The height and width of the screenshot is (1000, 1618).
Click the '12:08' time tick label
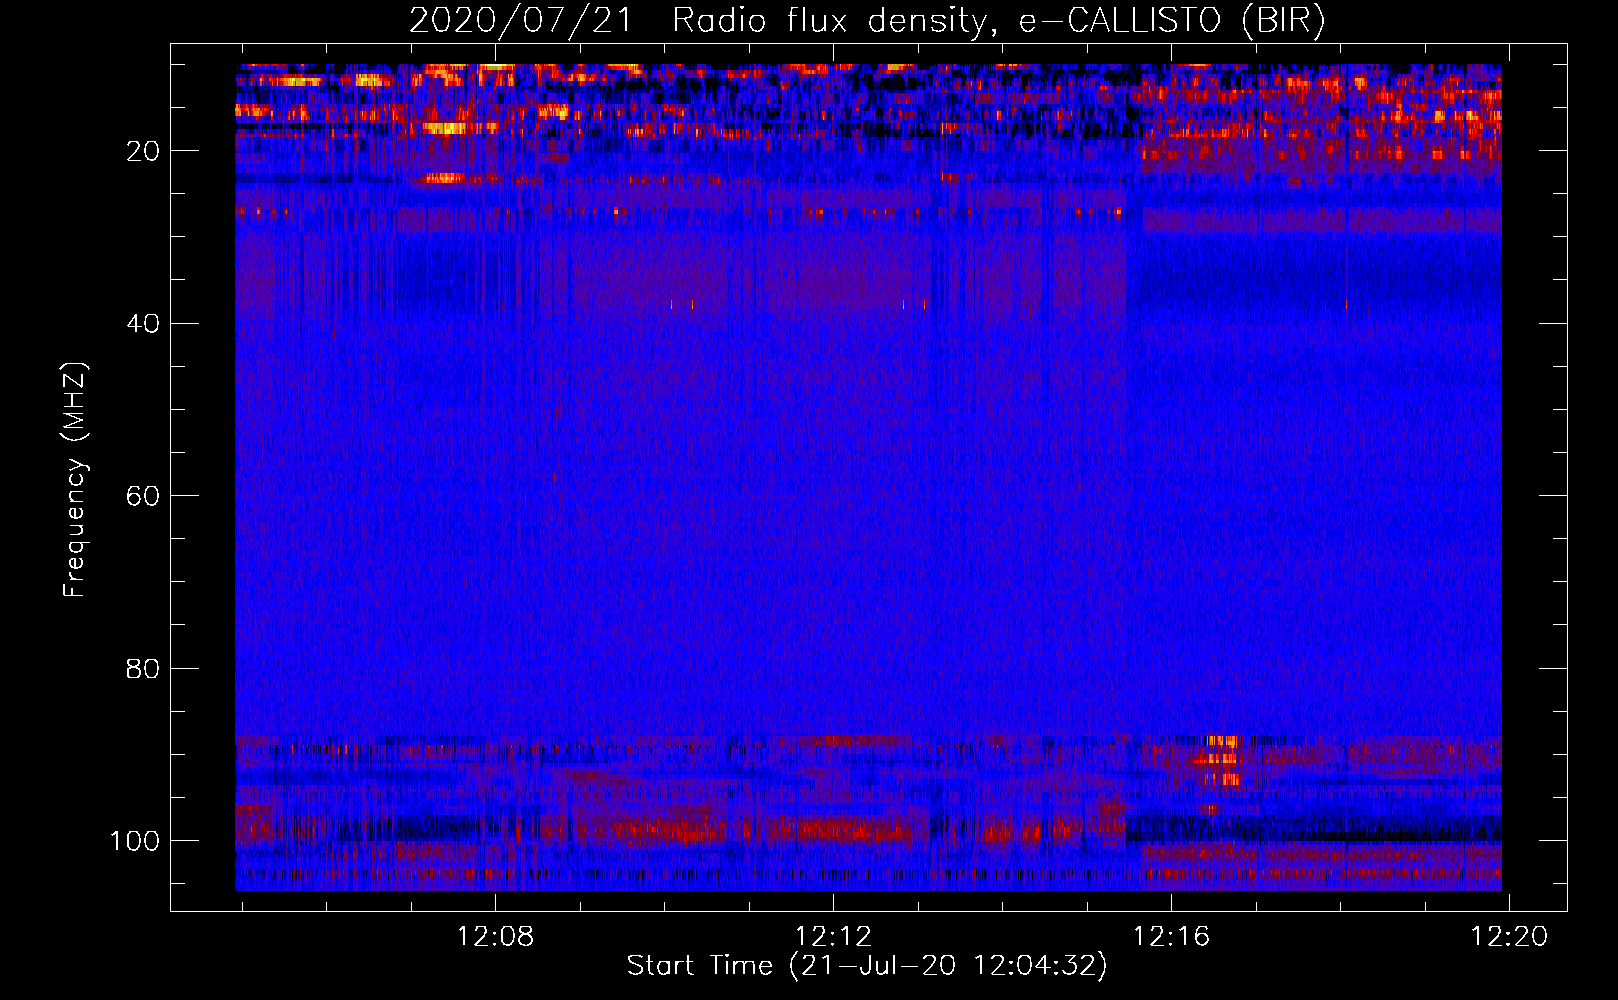click(495, 937)
